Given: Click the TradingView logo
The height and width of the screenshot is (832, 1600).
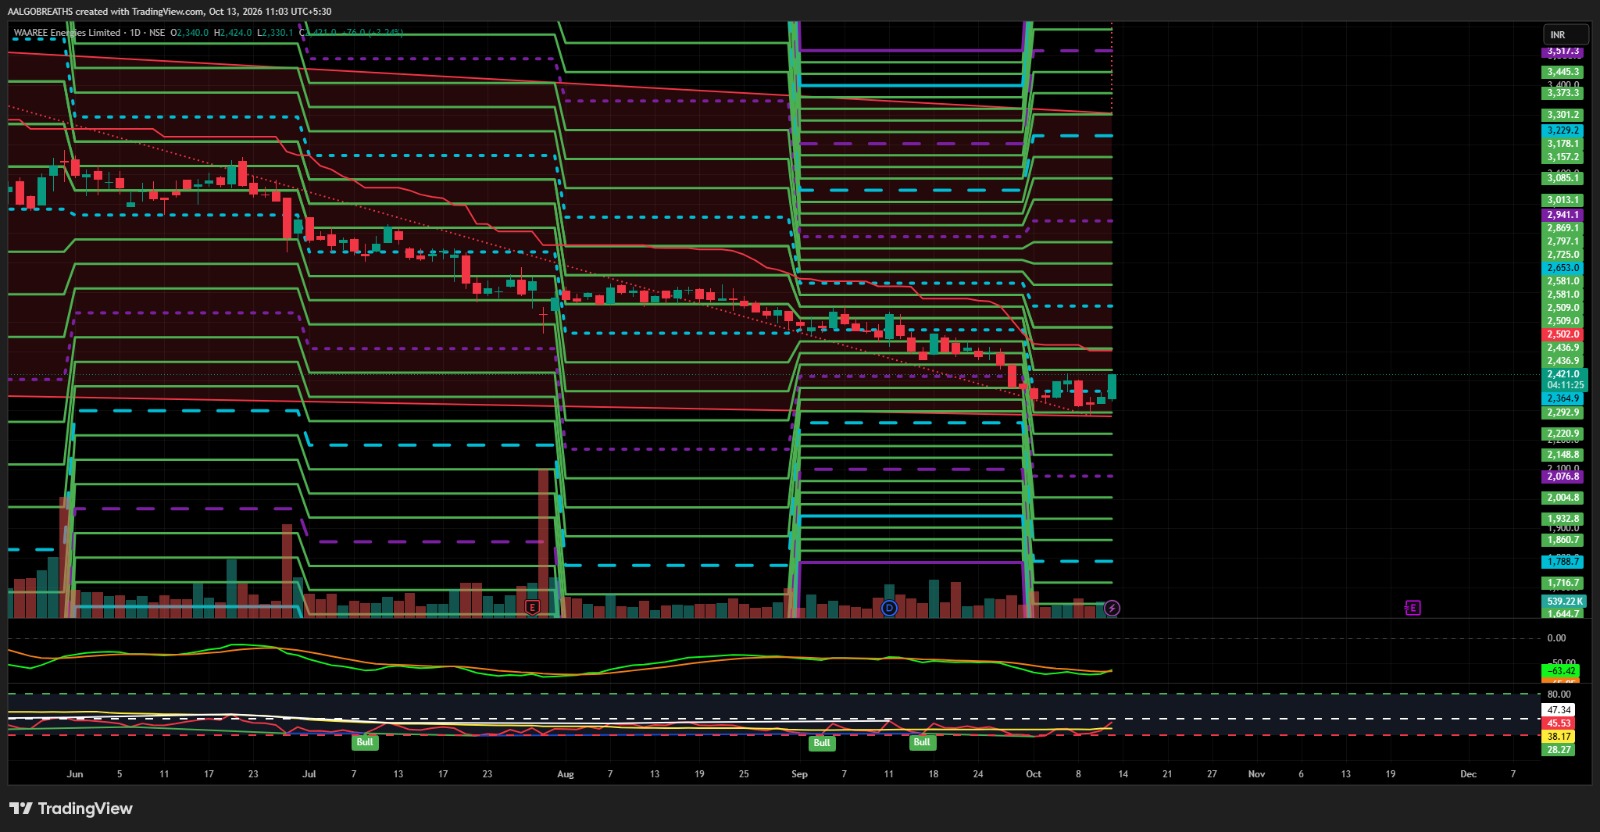Looking at the screenshot, I should tap(71, 808).
